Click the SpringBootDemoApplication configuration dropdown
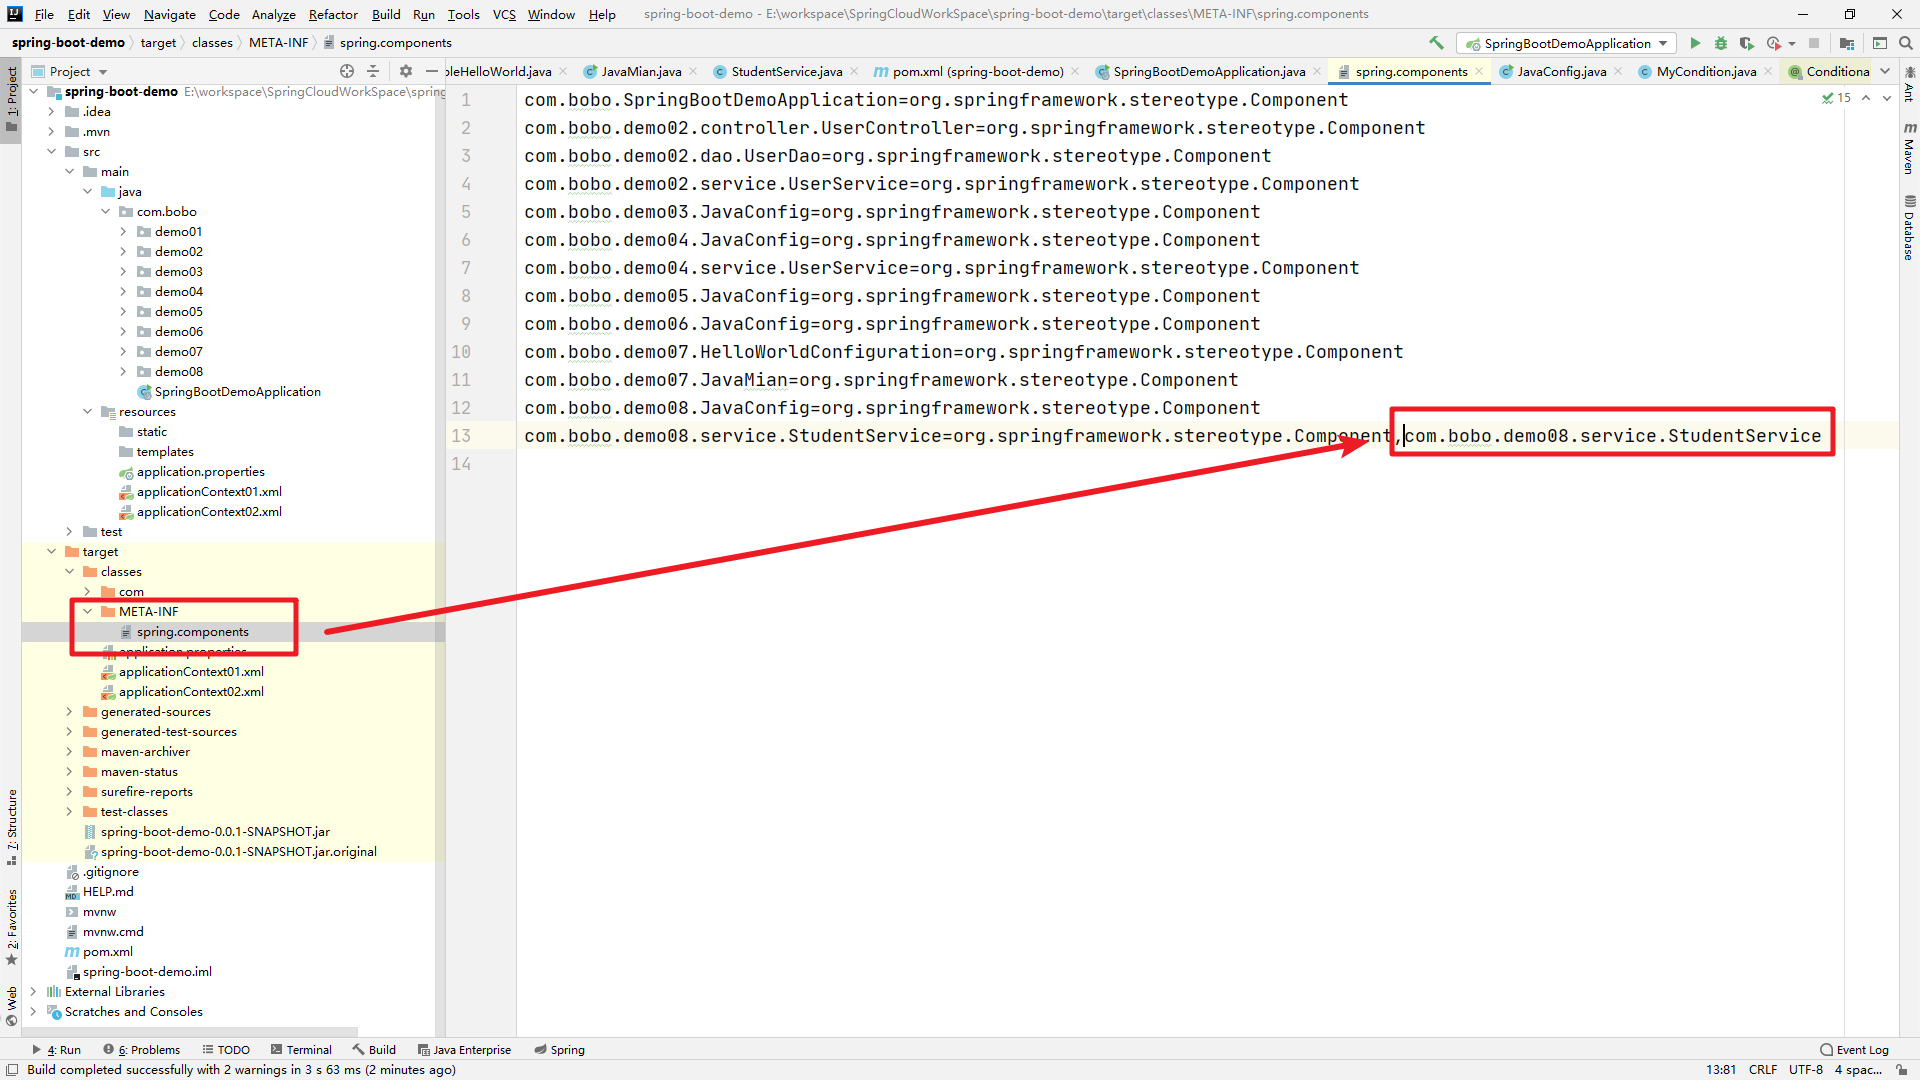 click(x=1568, y=42)
